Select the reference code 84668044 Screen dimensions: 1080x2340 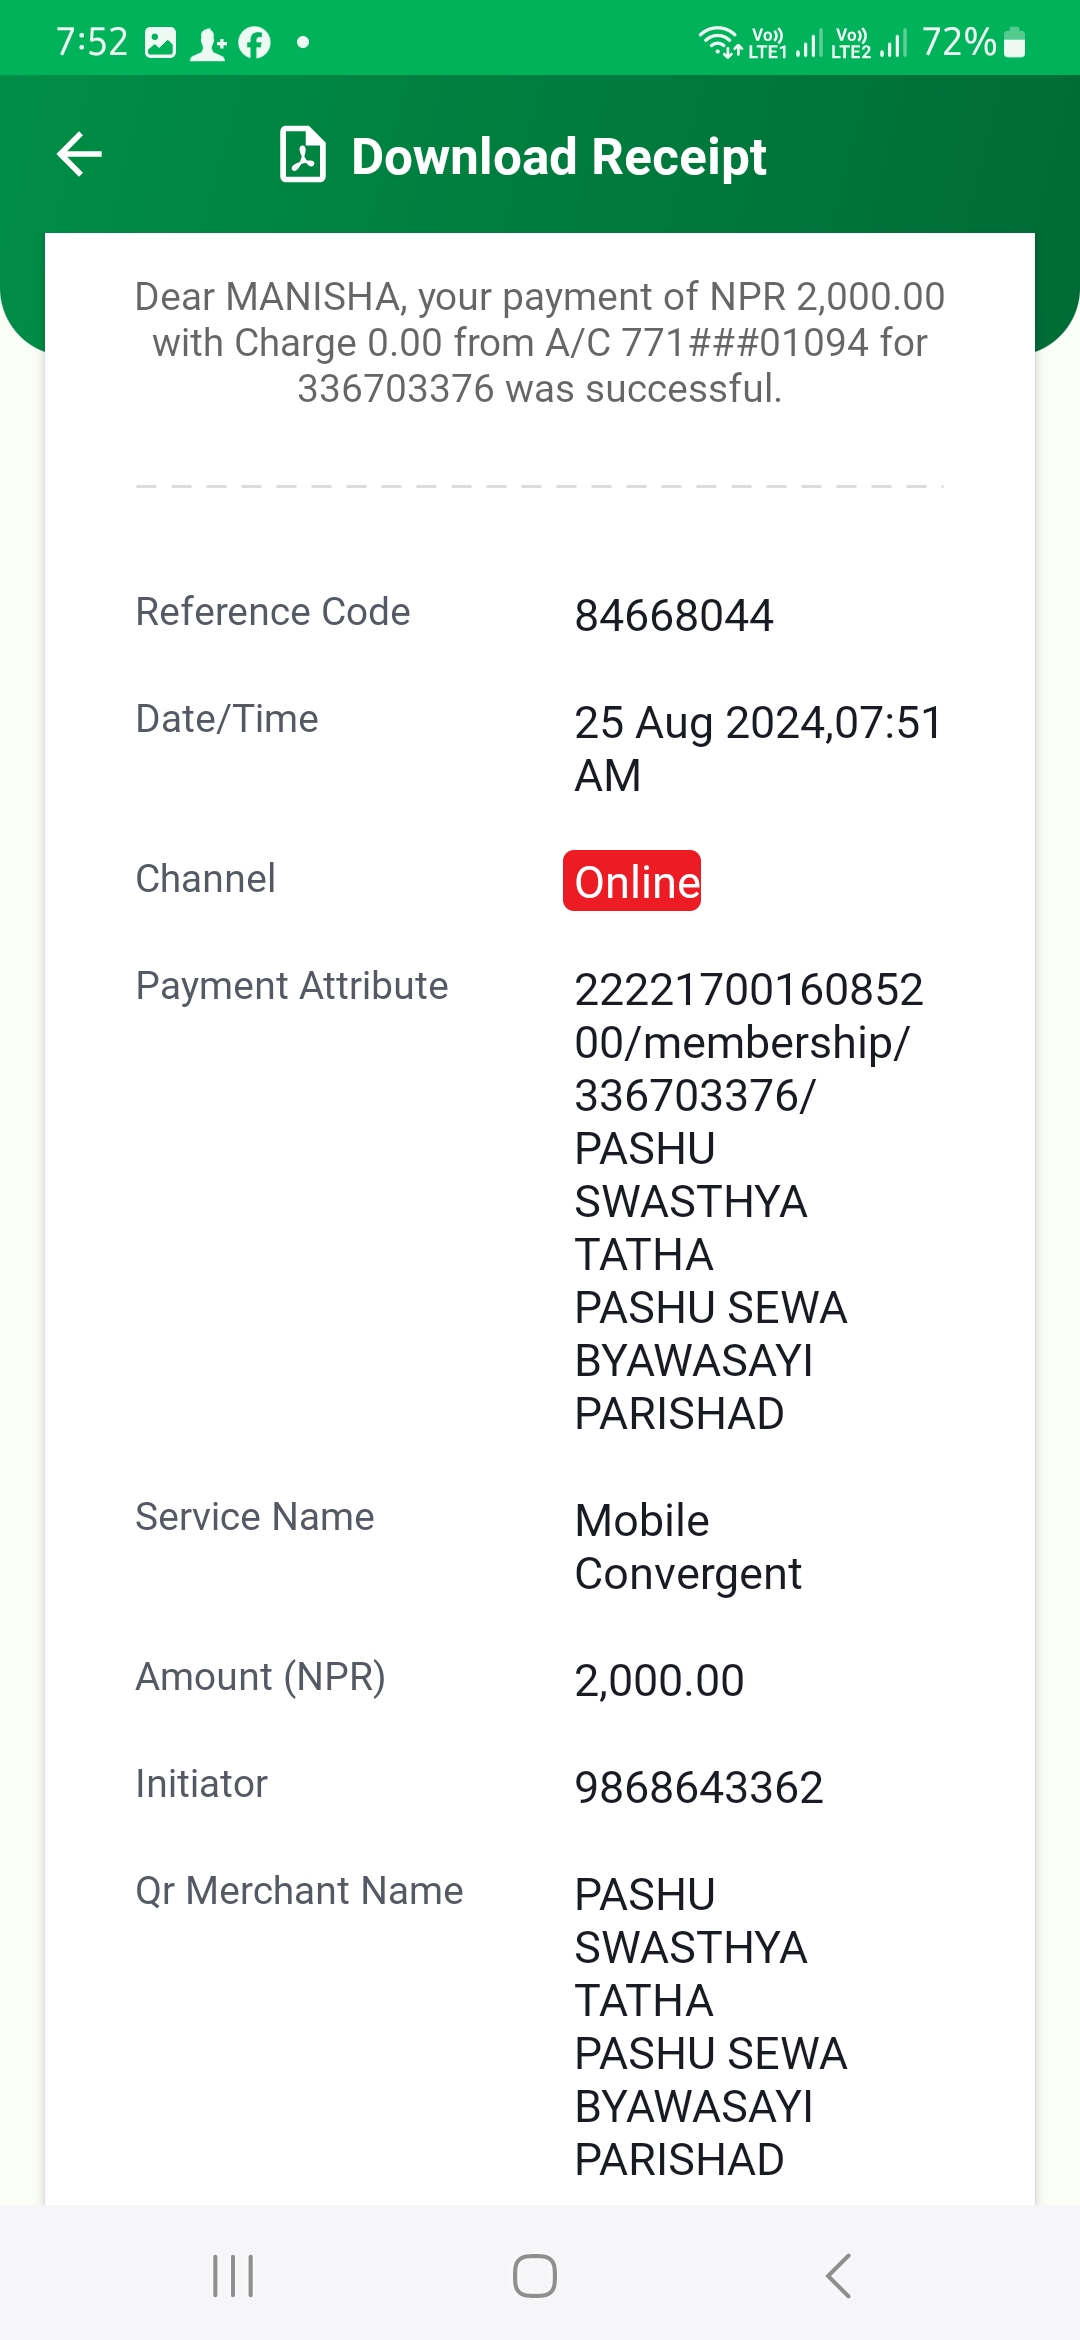click(674, 615)
